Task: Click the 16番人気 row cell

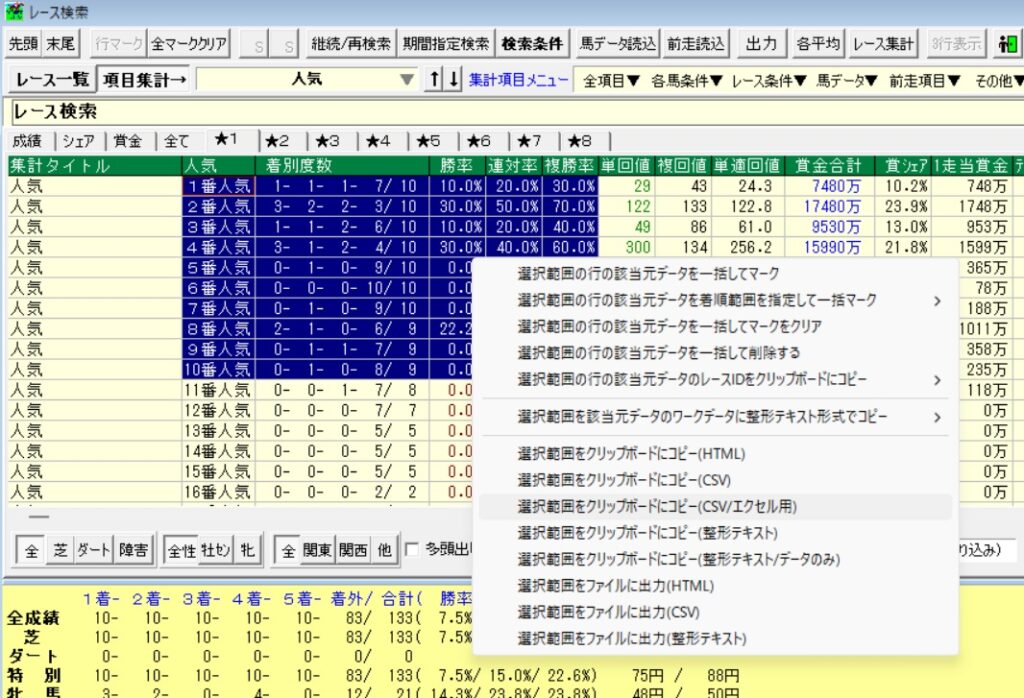Action: click(218, 492)
